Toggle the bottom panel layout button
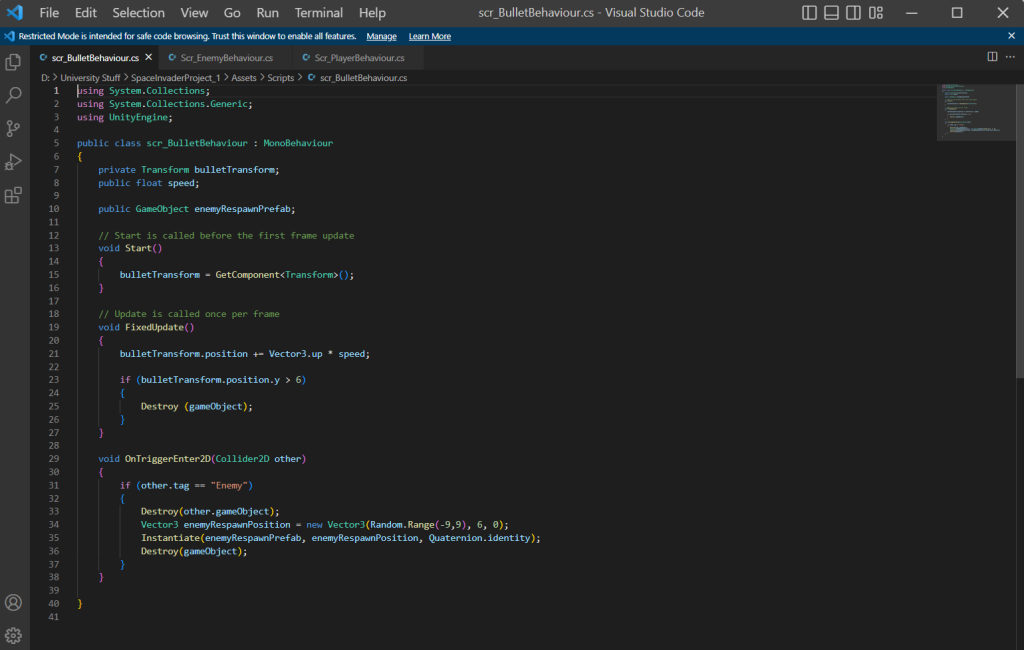Image resolution: width=1024 pixels, height=650 pixels. 832,13
